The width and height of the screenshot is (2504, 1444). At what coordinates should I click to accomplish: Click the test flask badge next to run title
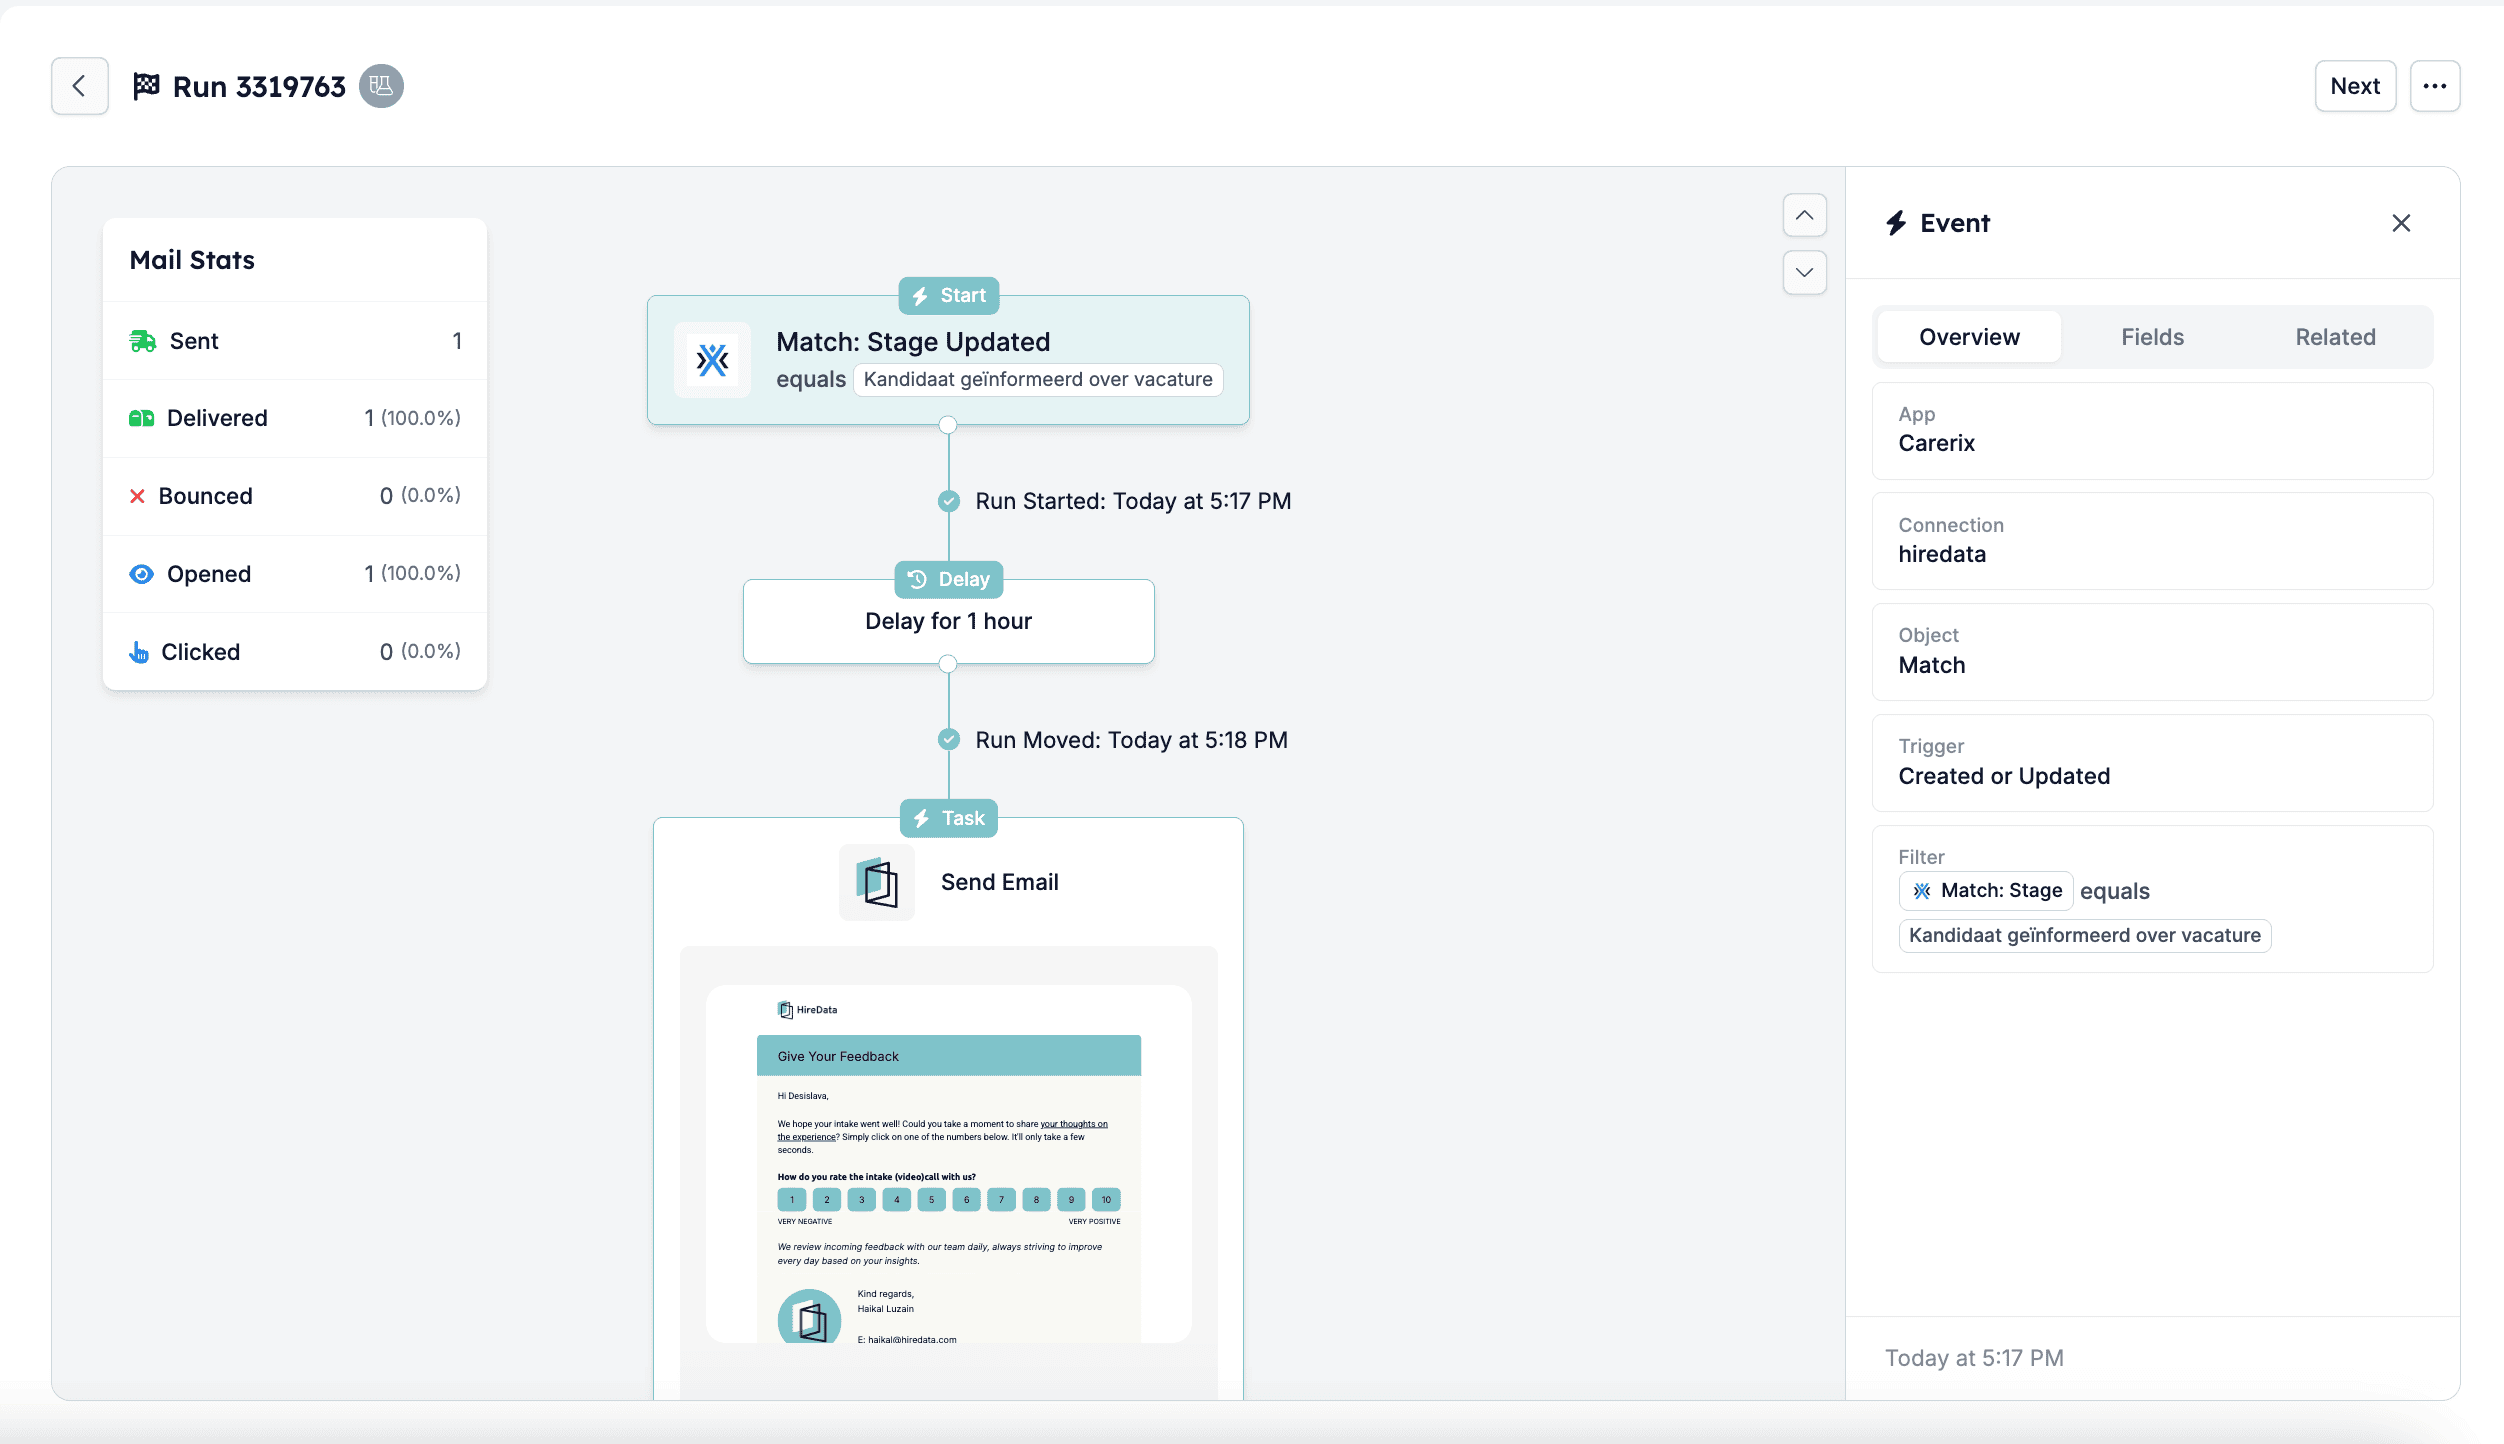tap(381, 86)
